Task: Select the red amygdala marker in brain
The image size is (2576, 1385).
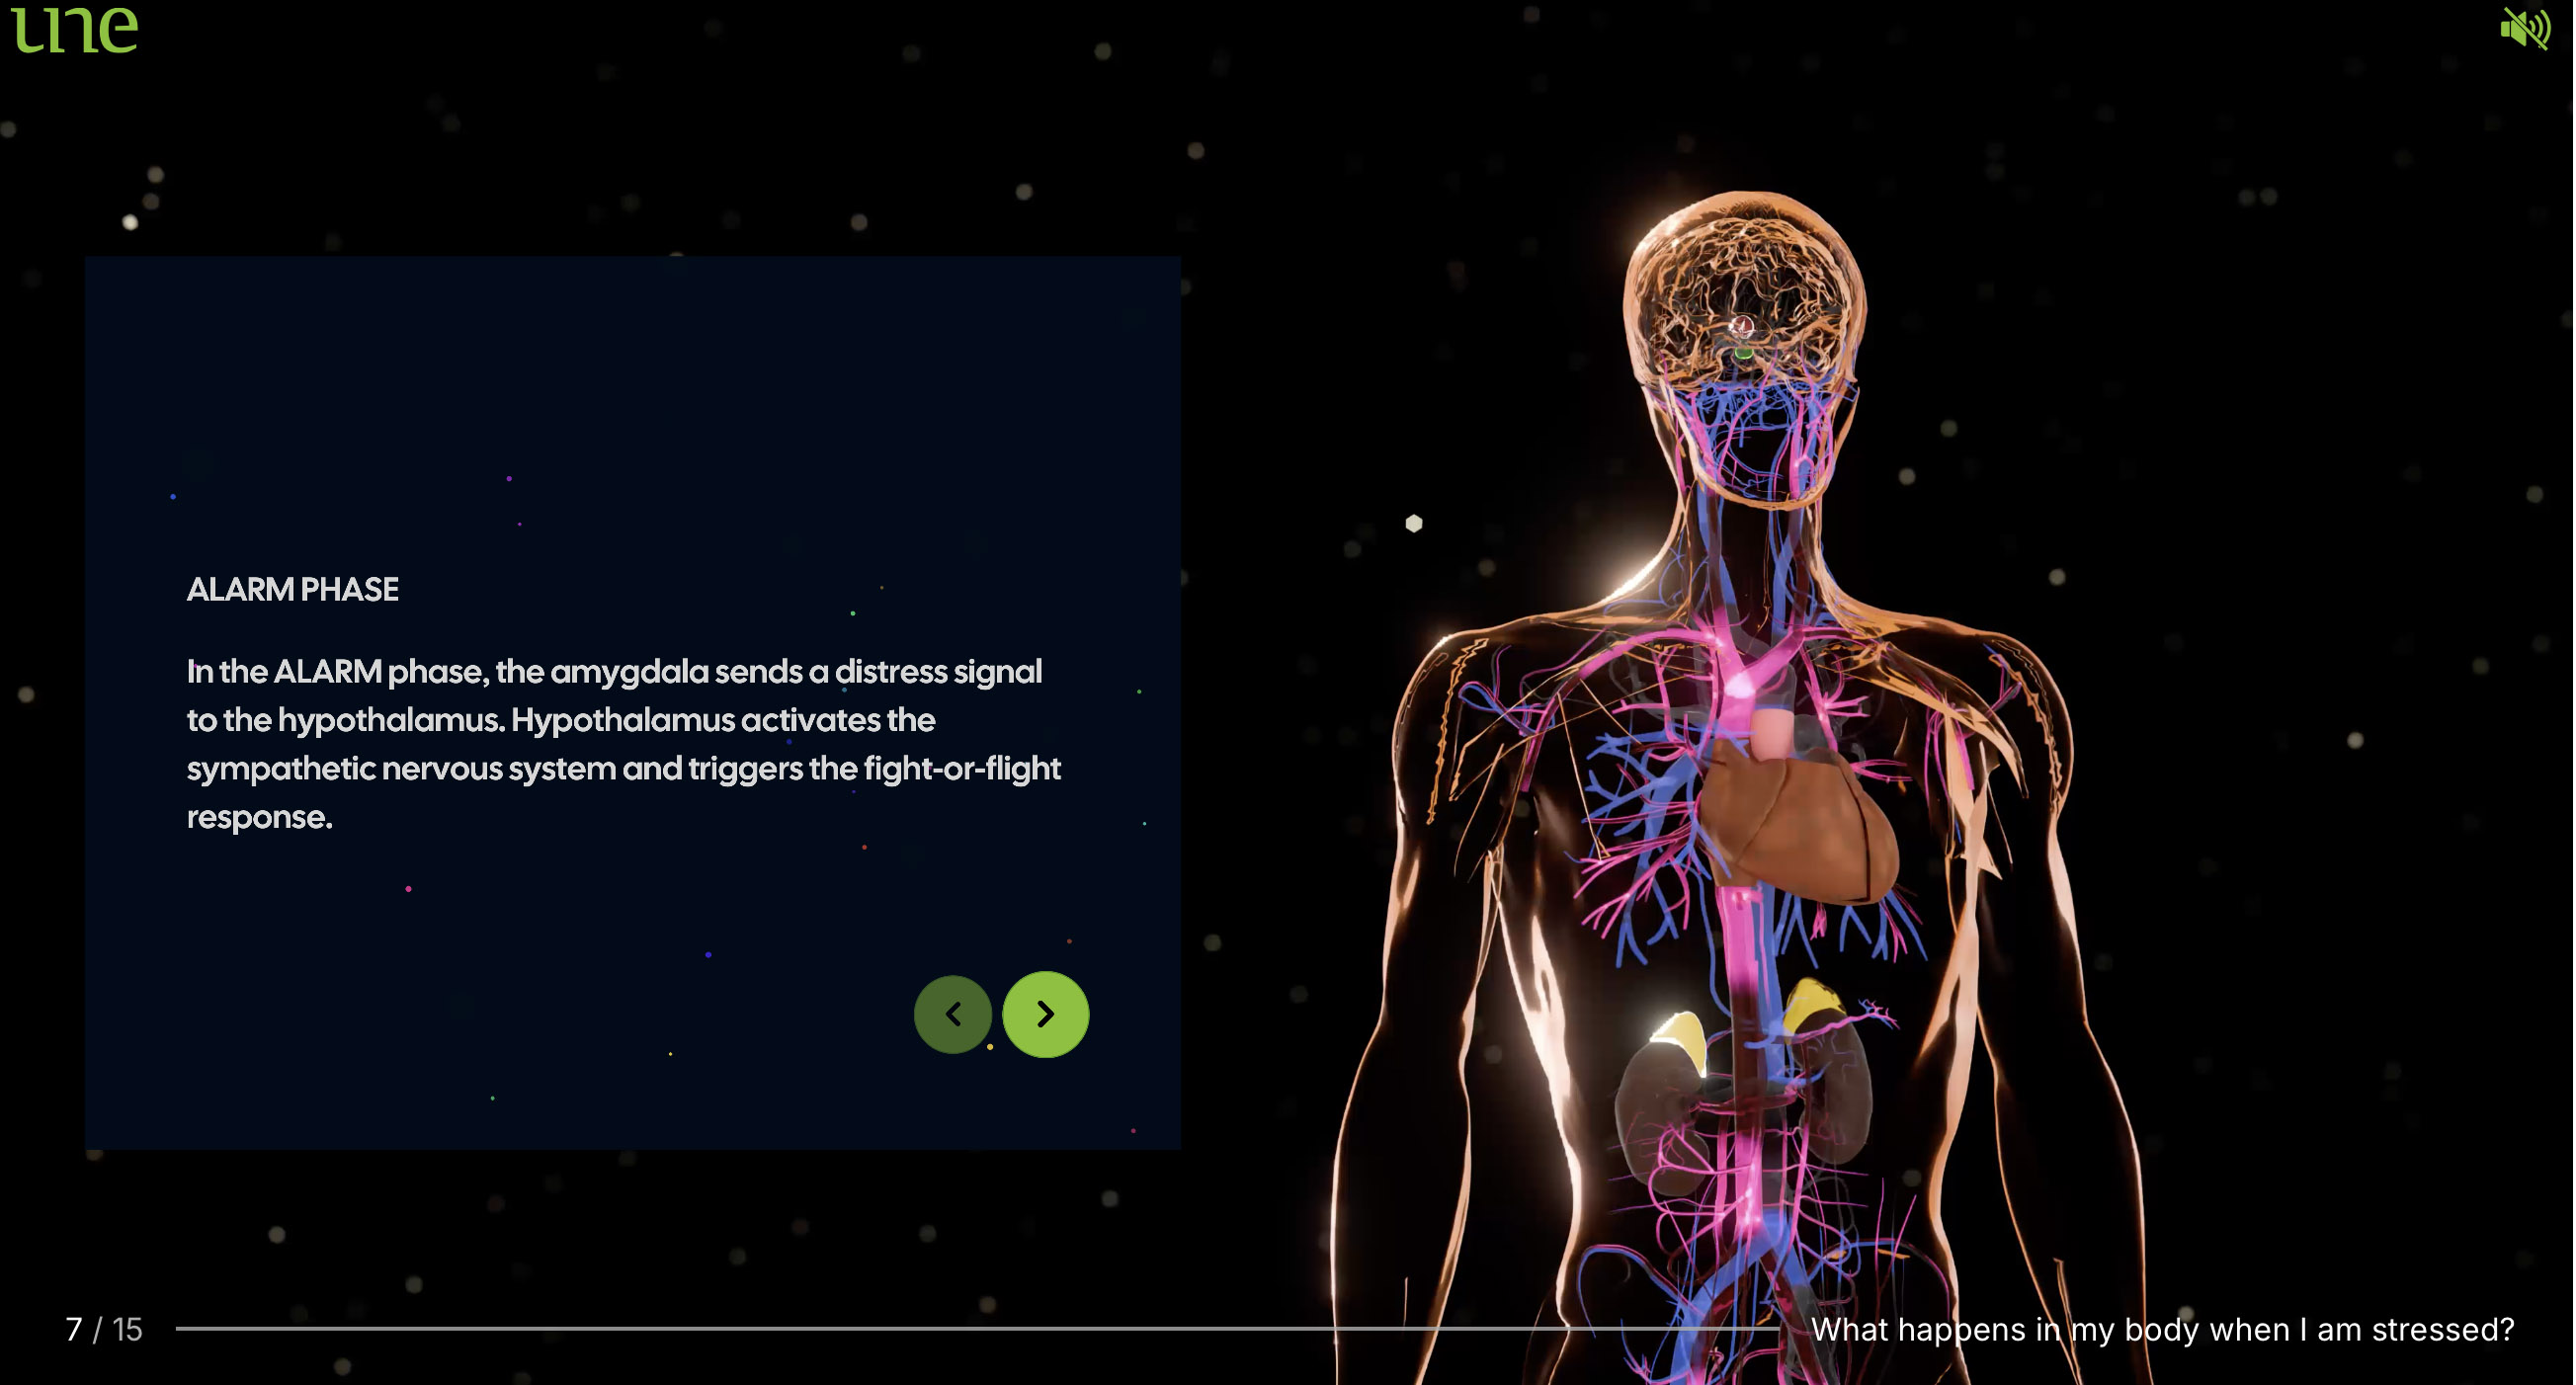Action: click(1742, 326)
